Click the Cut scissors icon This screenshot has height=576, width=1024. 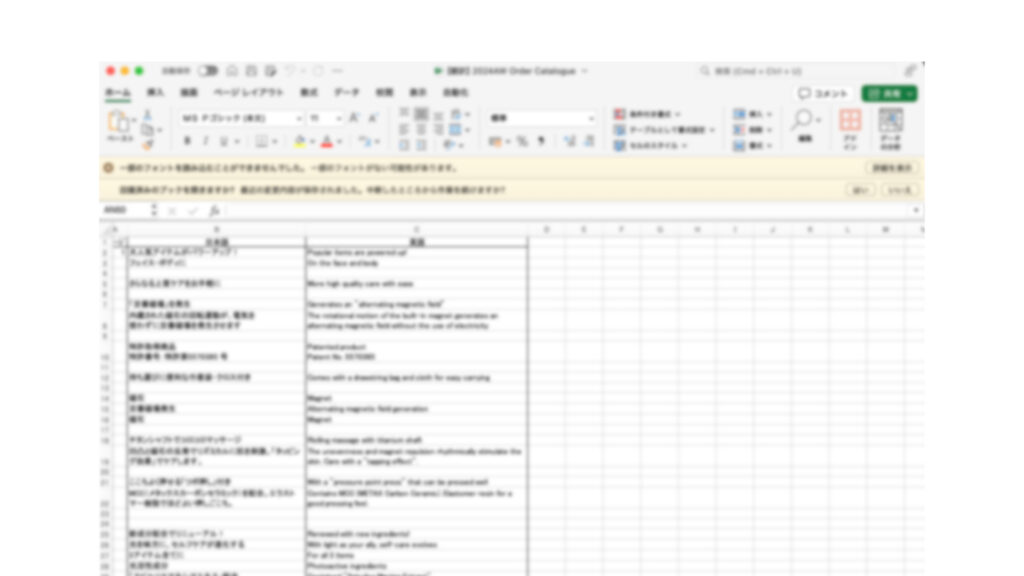pos(148,115)
